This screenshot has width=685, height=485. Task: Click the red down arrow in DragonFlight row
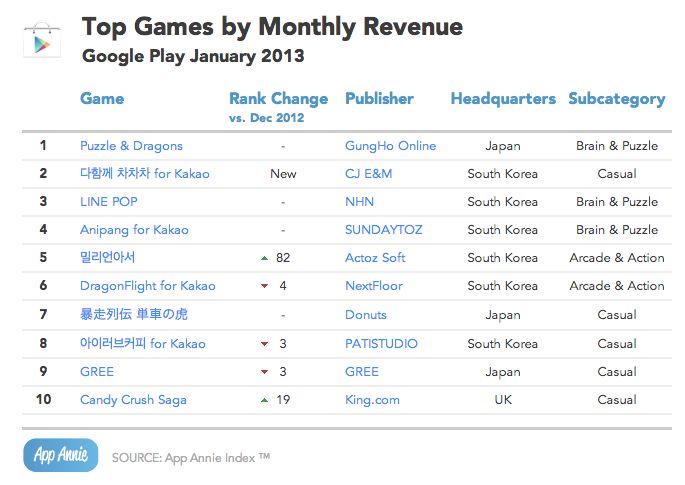(x=264, y=286)
